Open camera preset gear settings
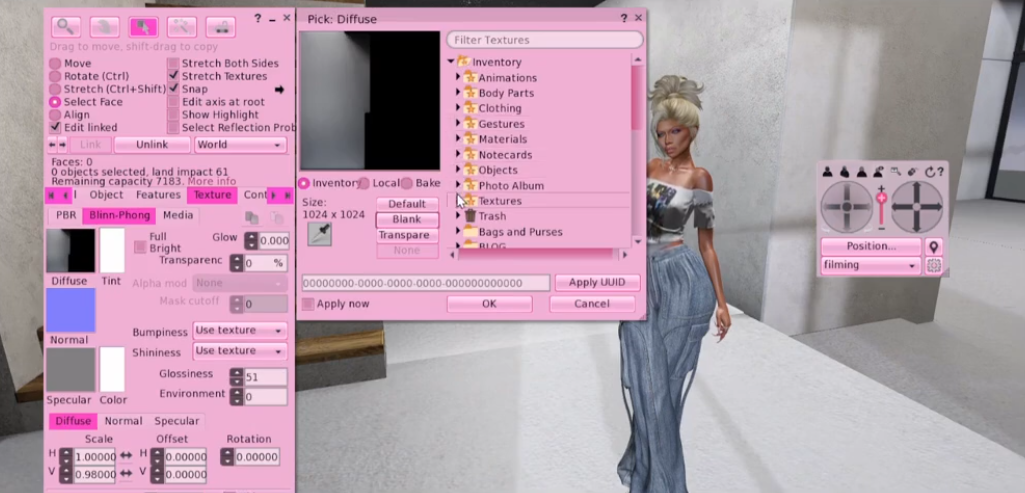 point(934,266)
